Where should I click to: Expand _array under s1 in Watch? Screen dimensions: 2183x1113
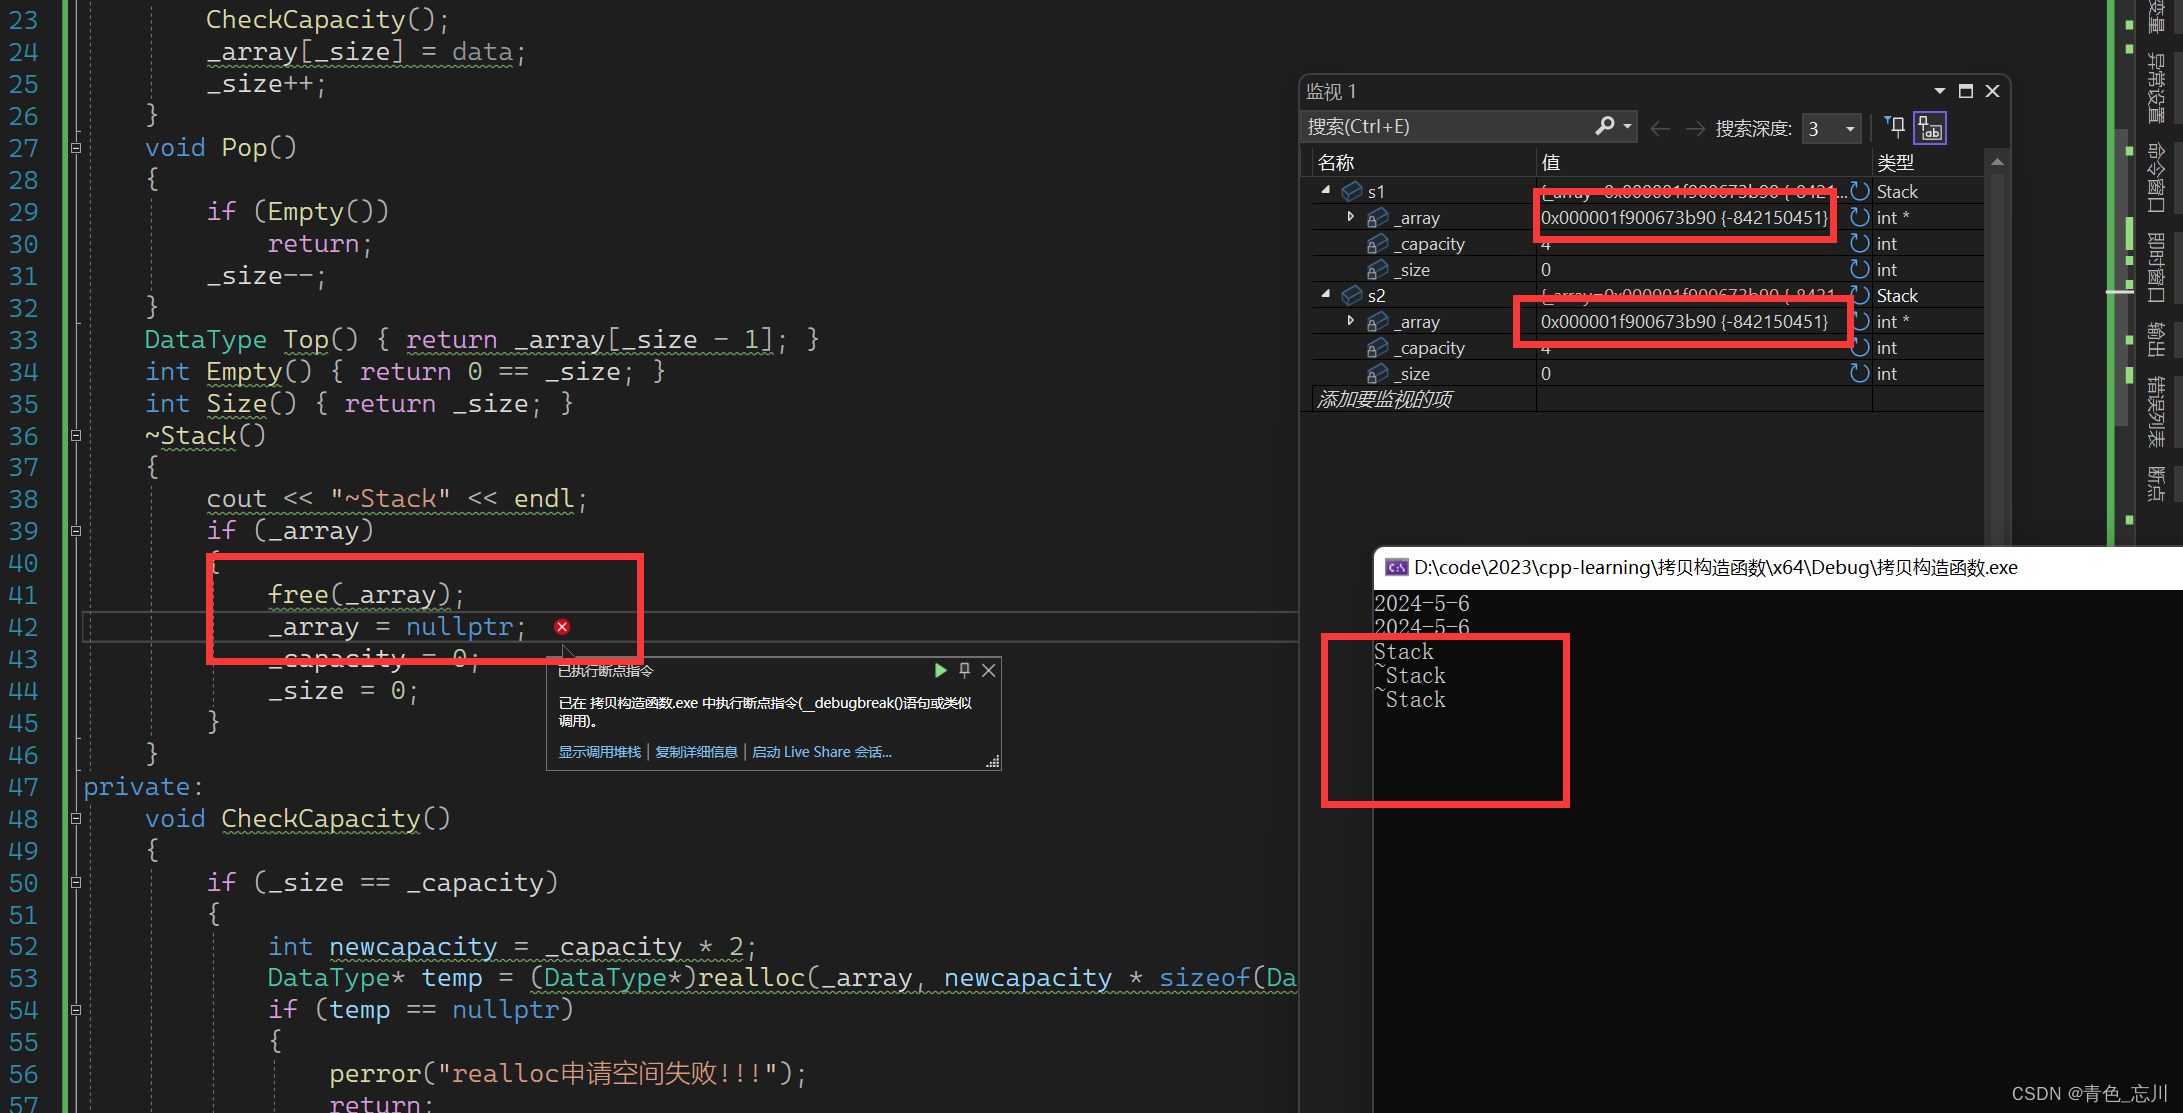[1350, 217]
